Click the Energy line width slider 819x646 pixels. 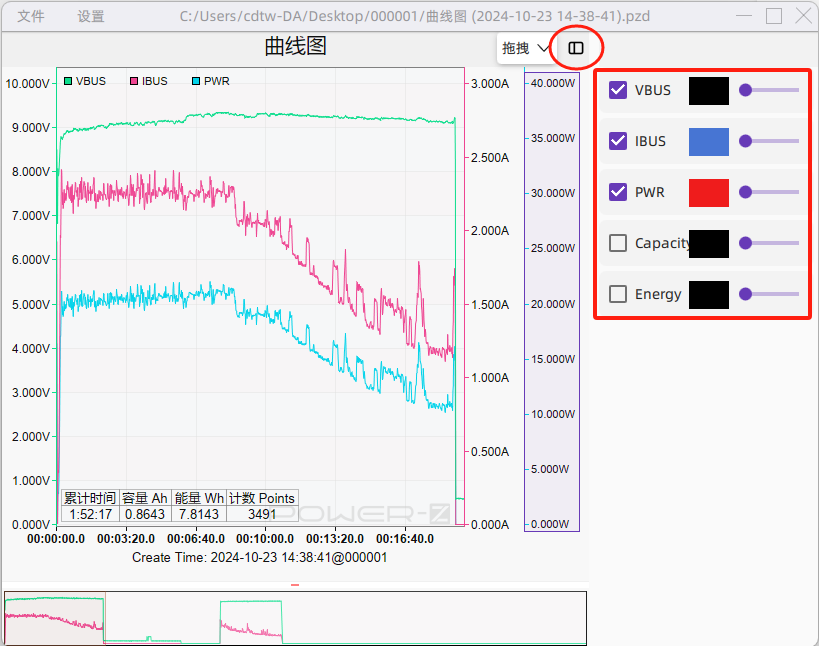769,294
